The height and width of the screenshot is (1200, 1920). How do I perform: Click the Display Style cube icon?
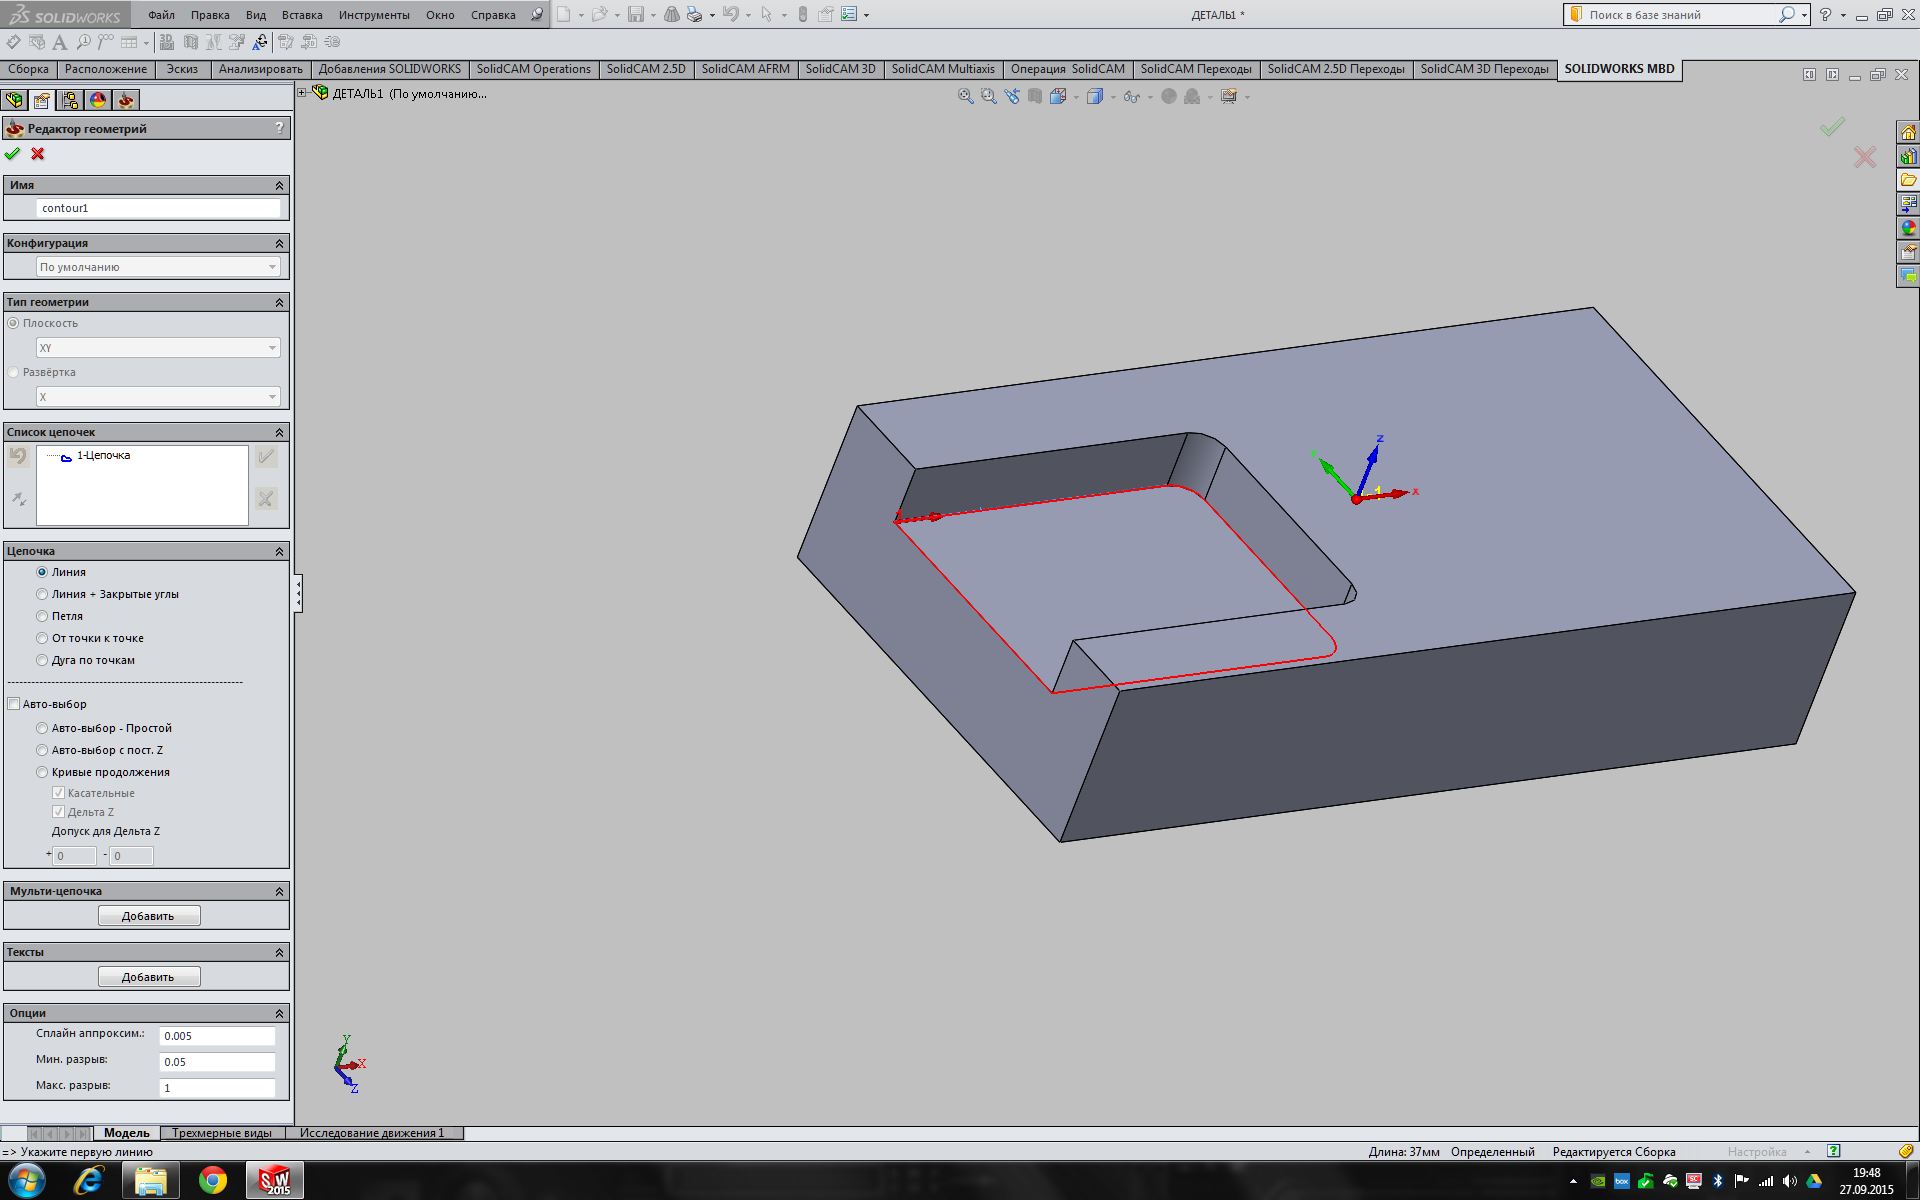[x=1094, y=96]
